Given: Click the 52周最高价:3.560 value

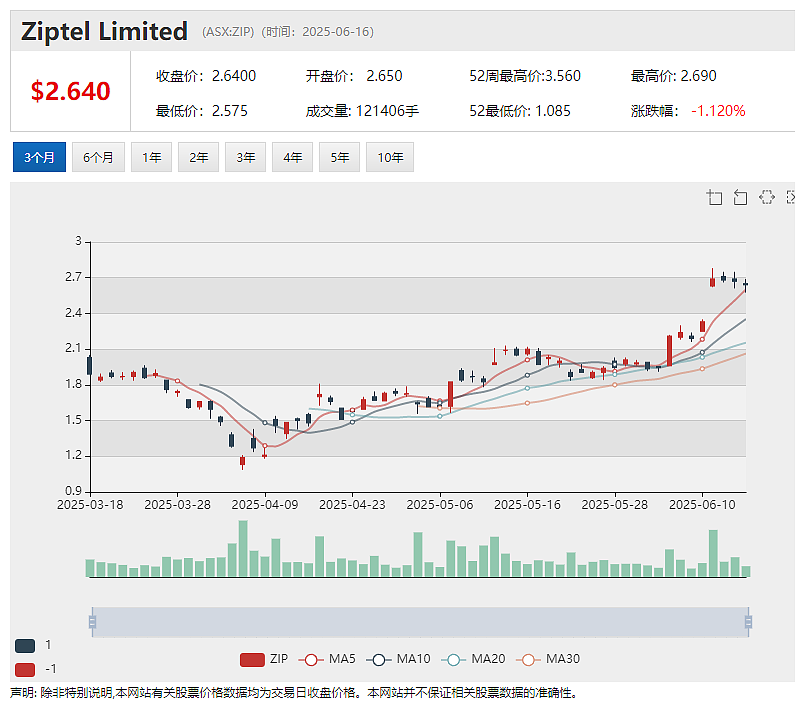Looking at the screenshot, I should pos(525,76).
